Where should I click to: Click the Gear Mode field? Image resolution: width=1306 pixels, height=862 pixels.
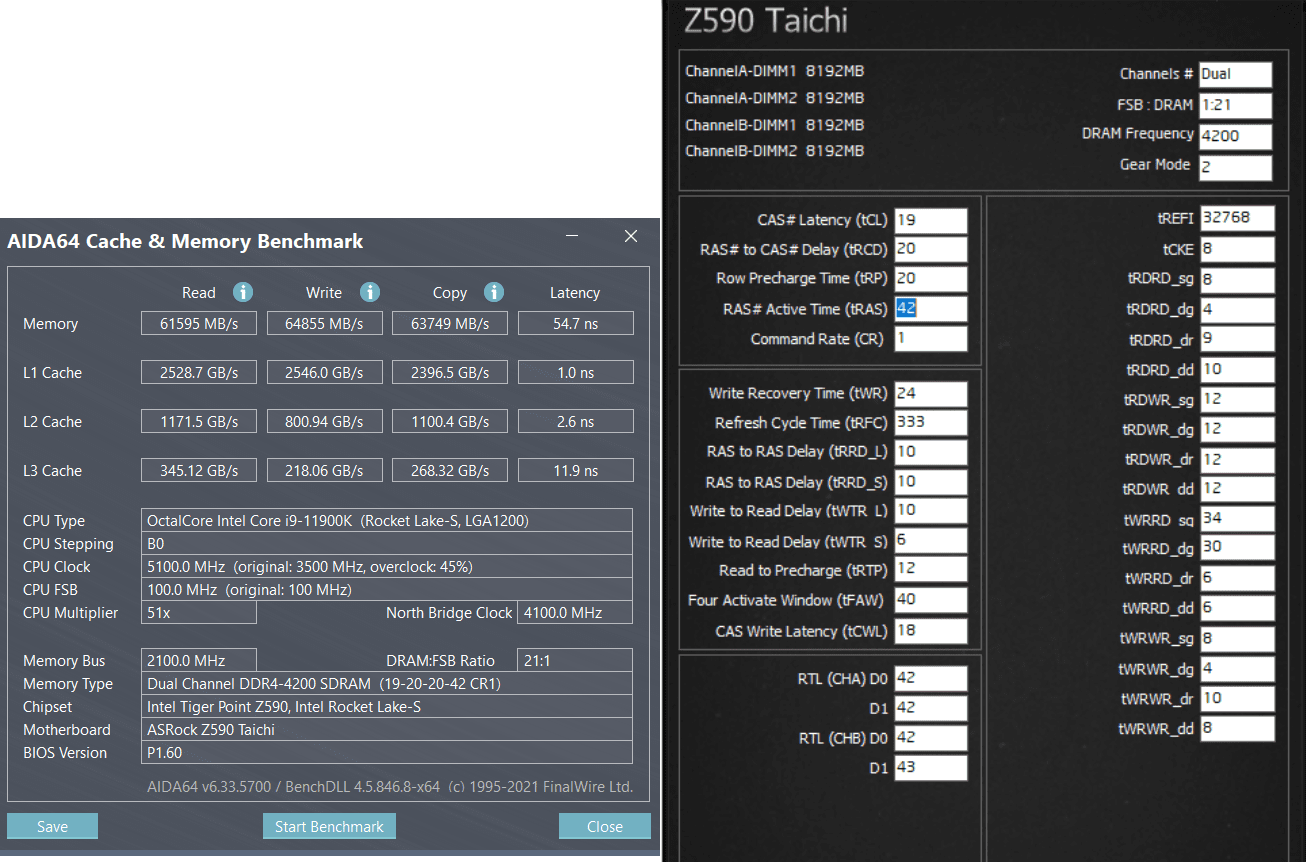[1235, 167]
